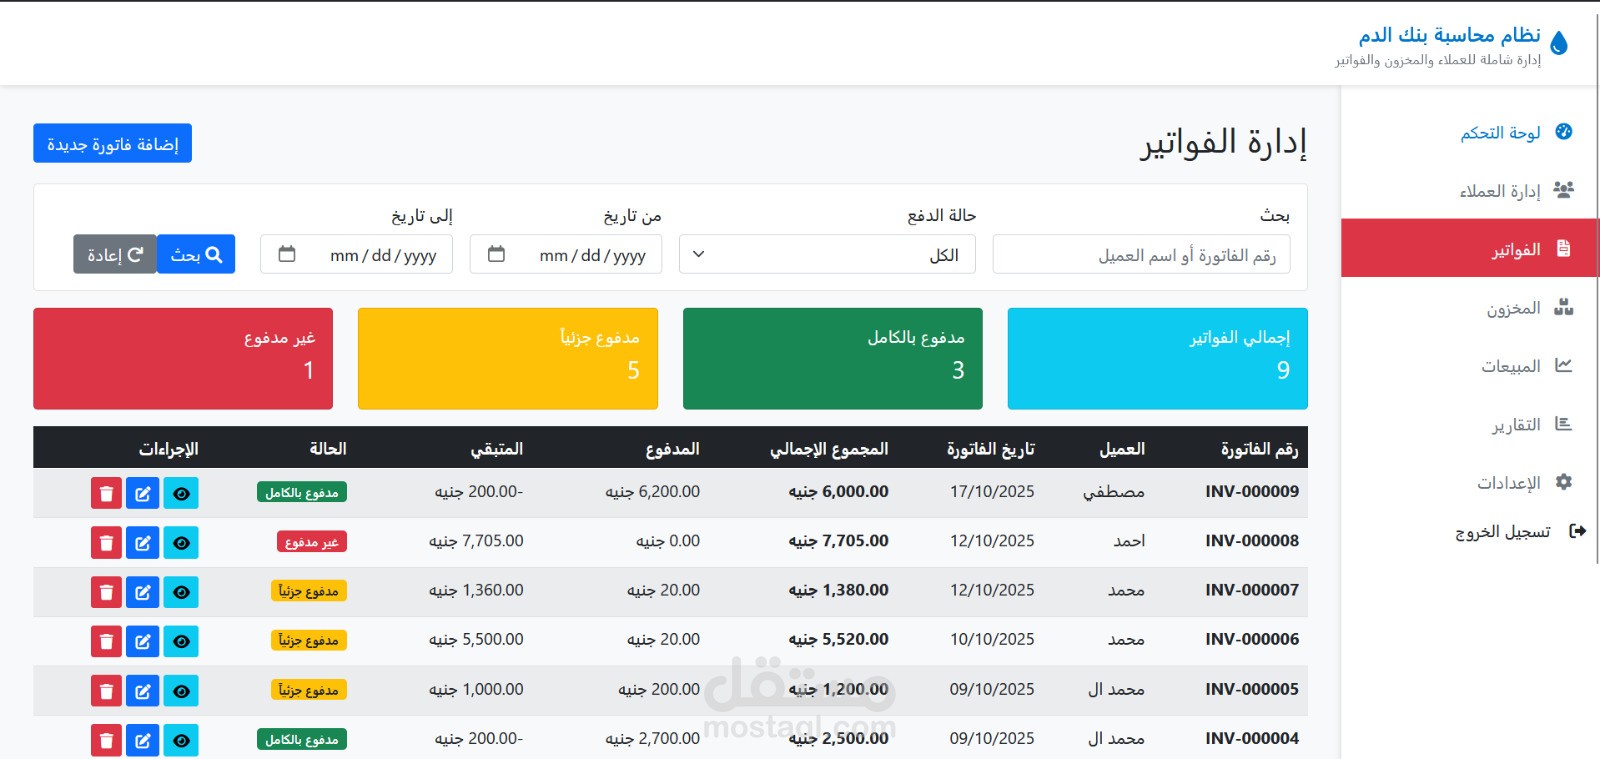Screen dimensions: 1600x759
Task: Edit invoice INV-000005 pencil icon
Action: (143, 690)
